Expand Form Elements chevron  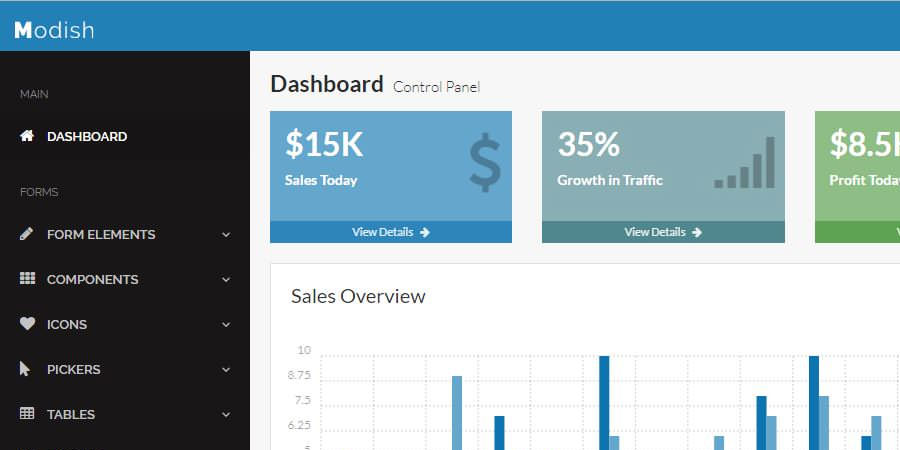click(x=226, y=235)
